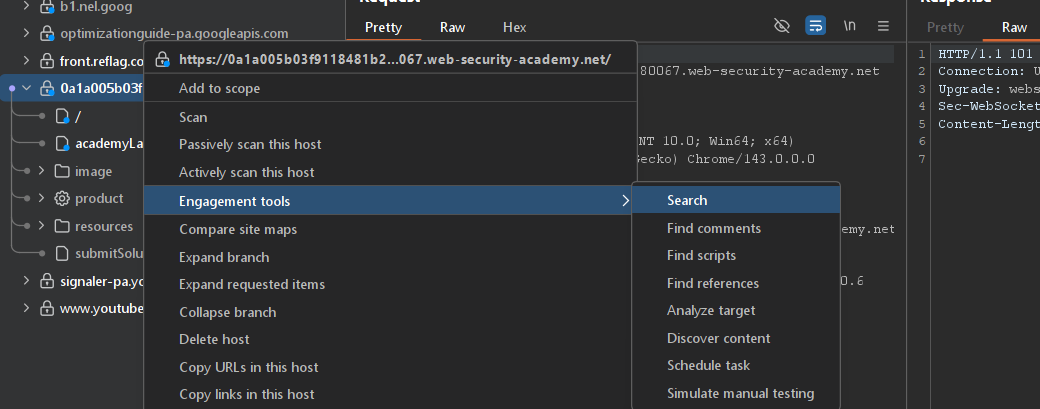The image size is (1040, 409).
Task: Toggle hidden message parts eye icon
Action: click(x=783, y=26)
